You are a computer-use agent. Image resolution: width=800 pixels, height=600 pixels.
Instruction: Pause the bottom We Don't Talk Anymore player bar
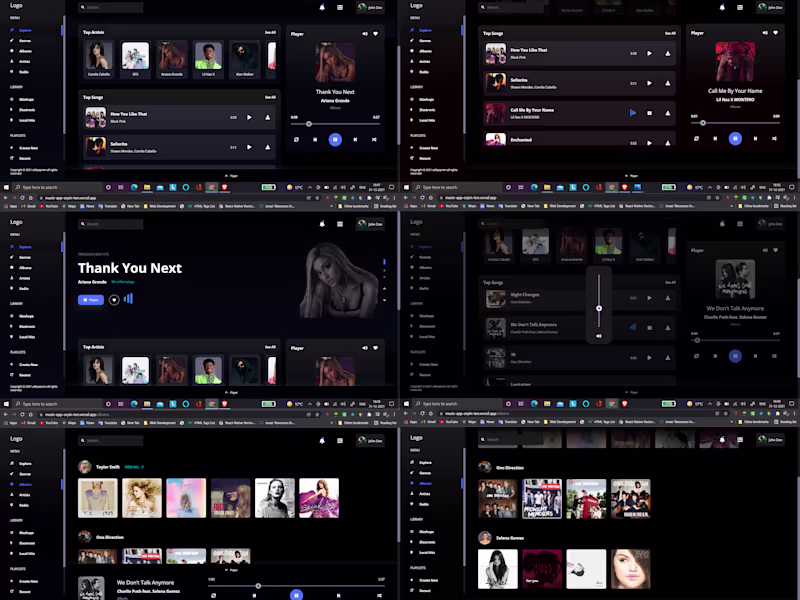coord(296,595)
